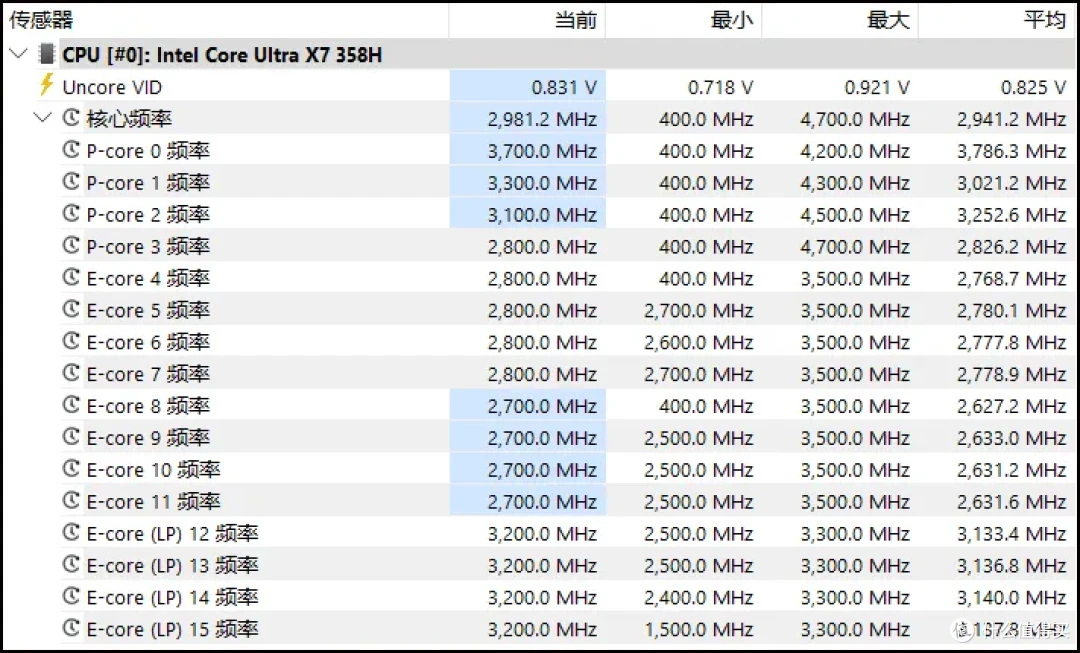Image resolution: width=1080 pixels, height=653 pixels.
Task: Collapse the 核心频率 tree node
Action: [43, 118]
